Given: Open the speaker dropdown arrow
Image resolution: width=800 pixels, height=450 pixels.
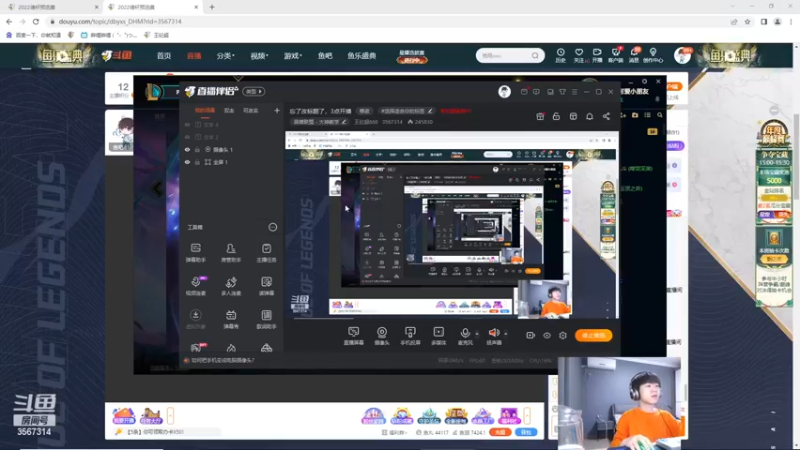Looking at the screenshot, I should pyautogui.click(x=506, y=334).
